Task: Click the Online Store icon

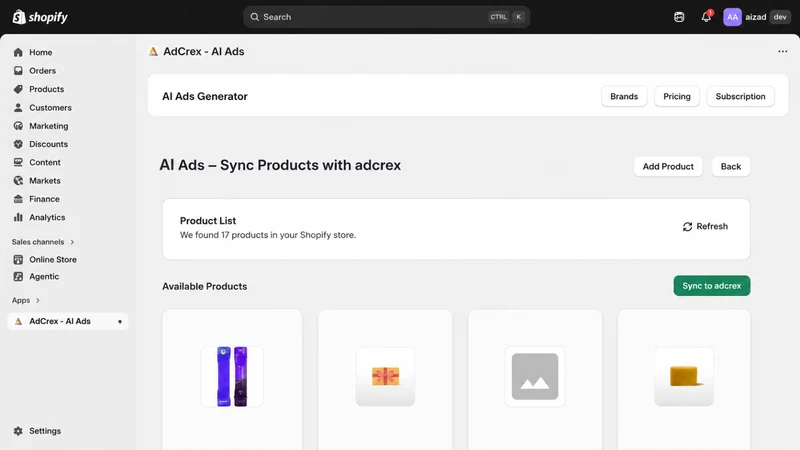Action: tap(18, 259)
